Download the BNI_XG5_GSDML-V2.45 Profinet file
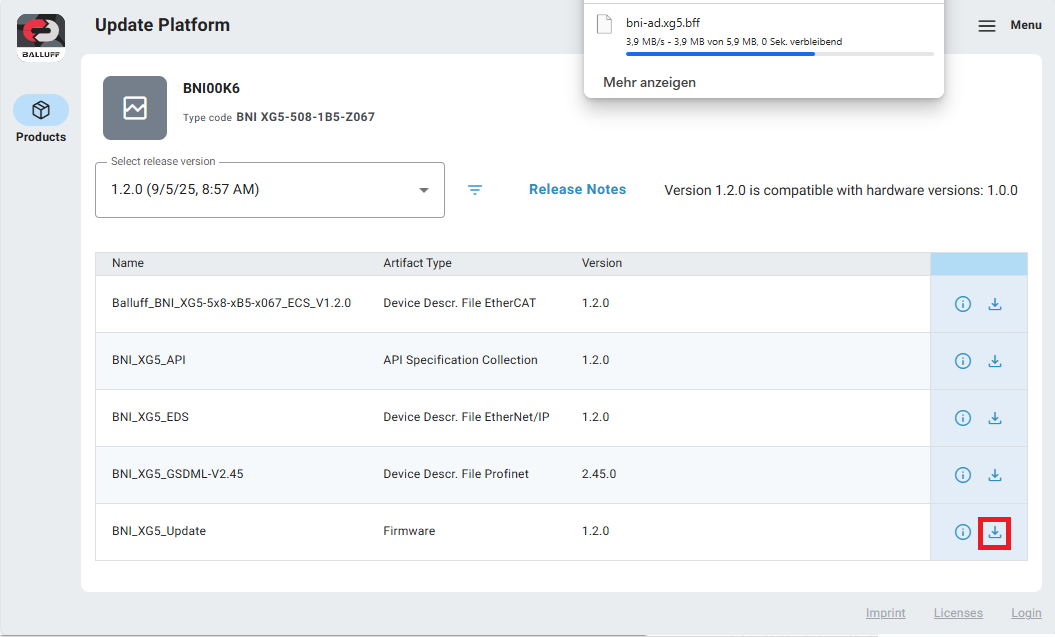The image size is (1055, 637). click(x=995, y=475)
